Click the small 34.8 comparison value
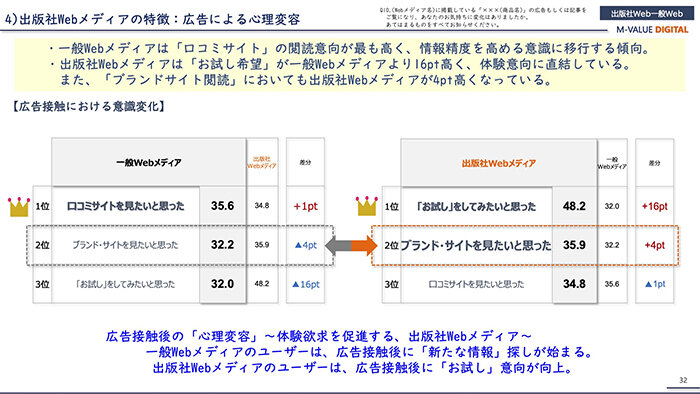Screen dimensions: 700x394 [262, 206]
